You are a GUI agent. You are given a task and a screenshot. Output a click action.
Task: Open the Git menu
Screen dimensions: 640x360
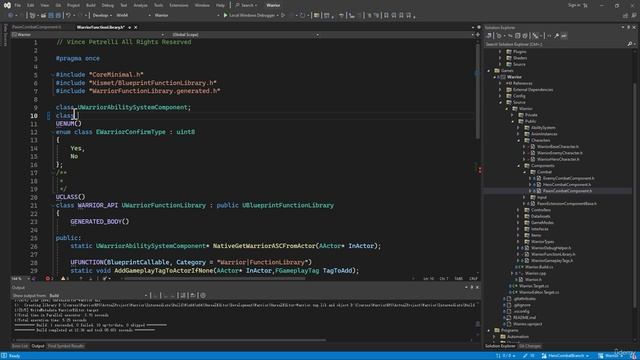pos(58,5)
